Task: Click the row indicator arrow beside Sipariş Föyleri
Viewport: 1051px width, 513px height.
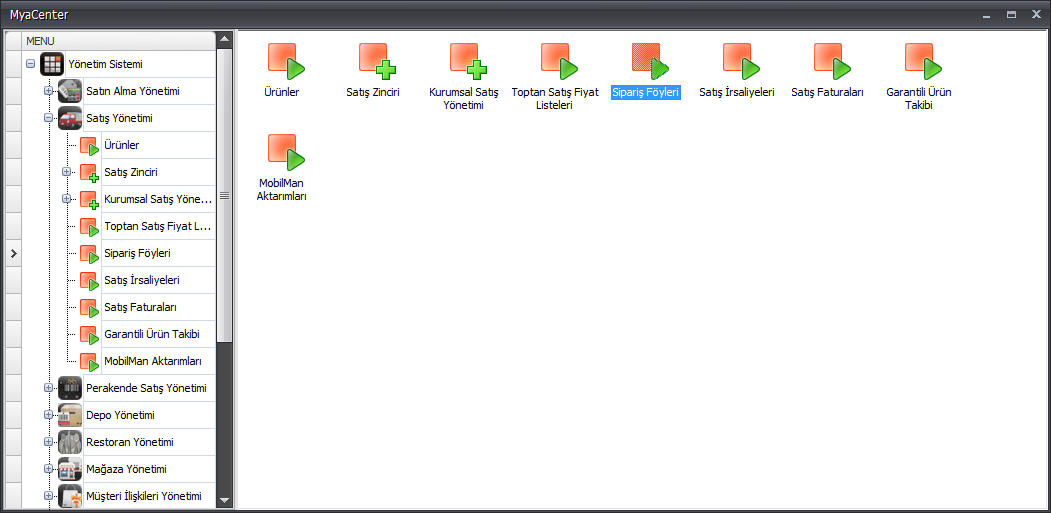Action: coord(13,253)
